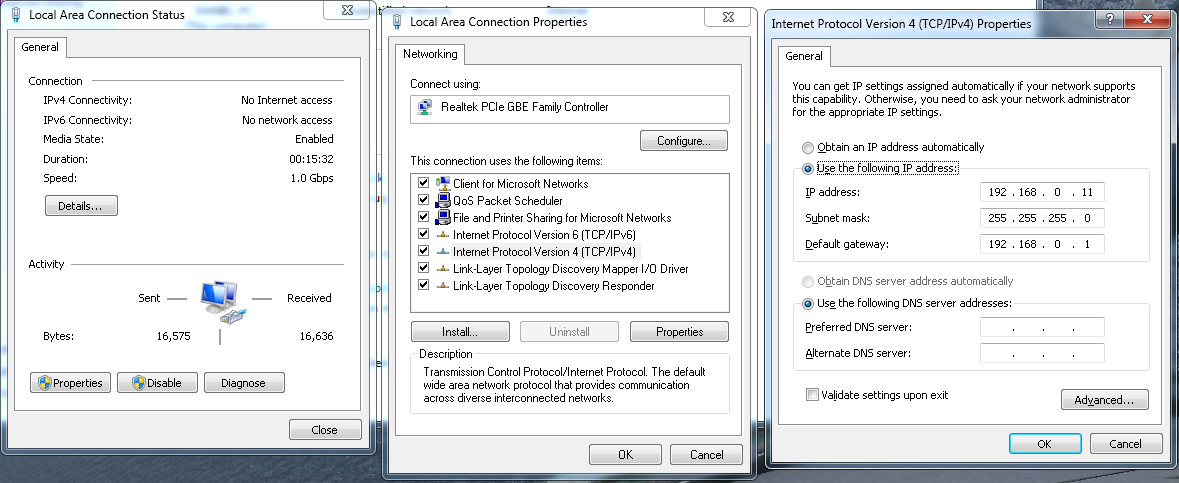Click the Default gateway address field
Image resolution: width=1179 pixels, height=483 pixels.
pos(1042,245)
